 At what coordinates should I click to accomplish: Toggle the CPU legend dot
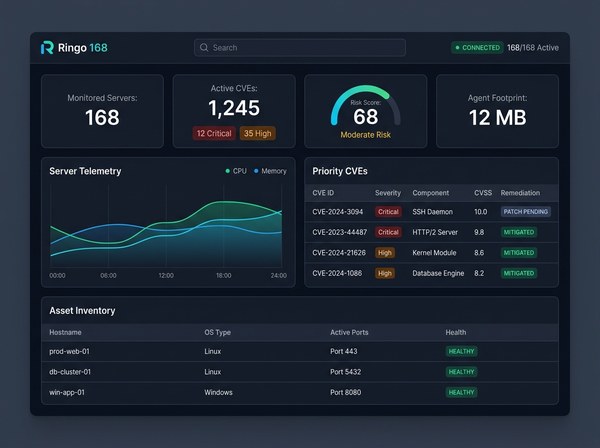pos(228,171)
